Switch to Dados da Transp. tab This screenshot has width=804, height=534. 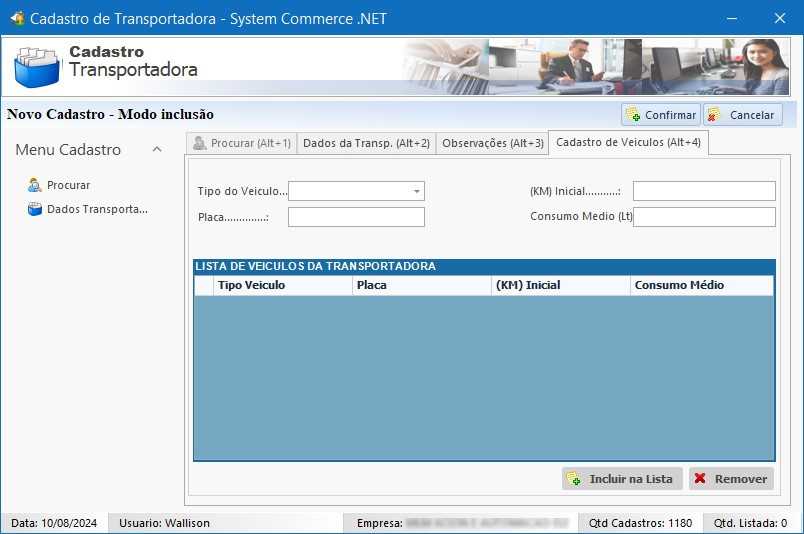pyautogui.click(x=366, y=143)
